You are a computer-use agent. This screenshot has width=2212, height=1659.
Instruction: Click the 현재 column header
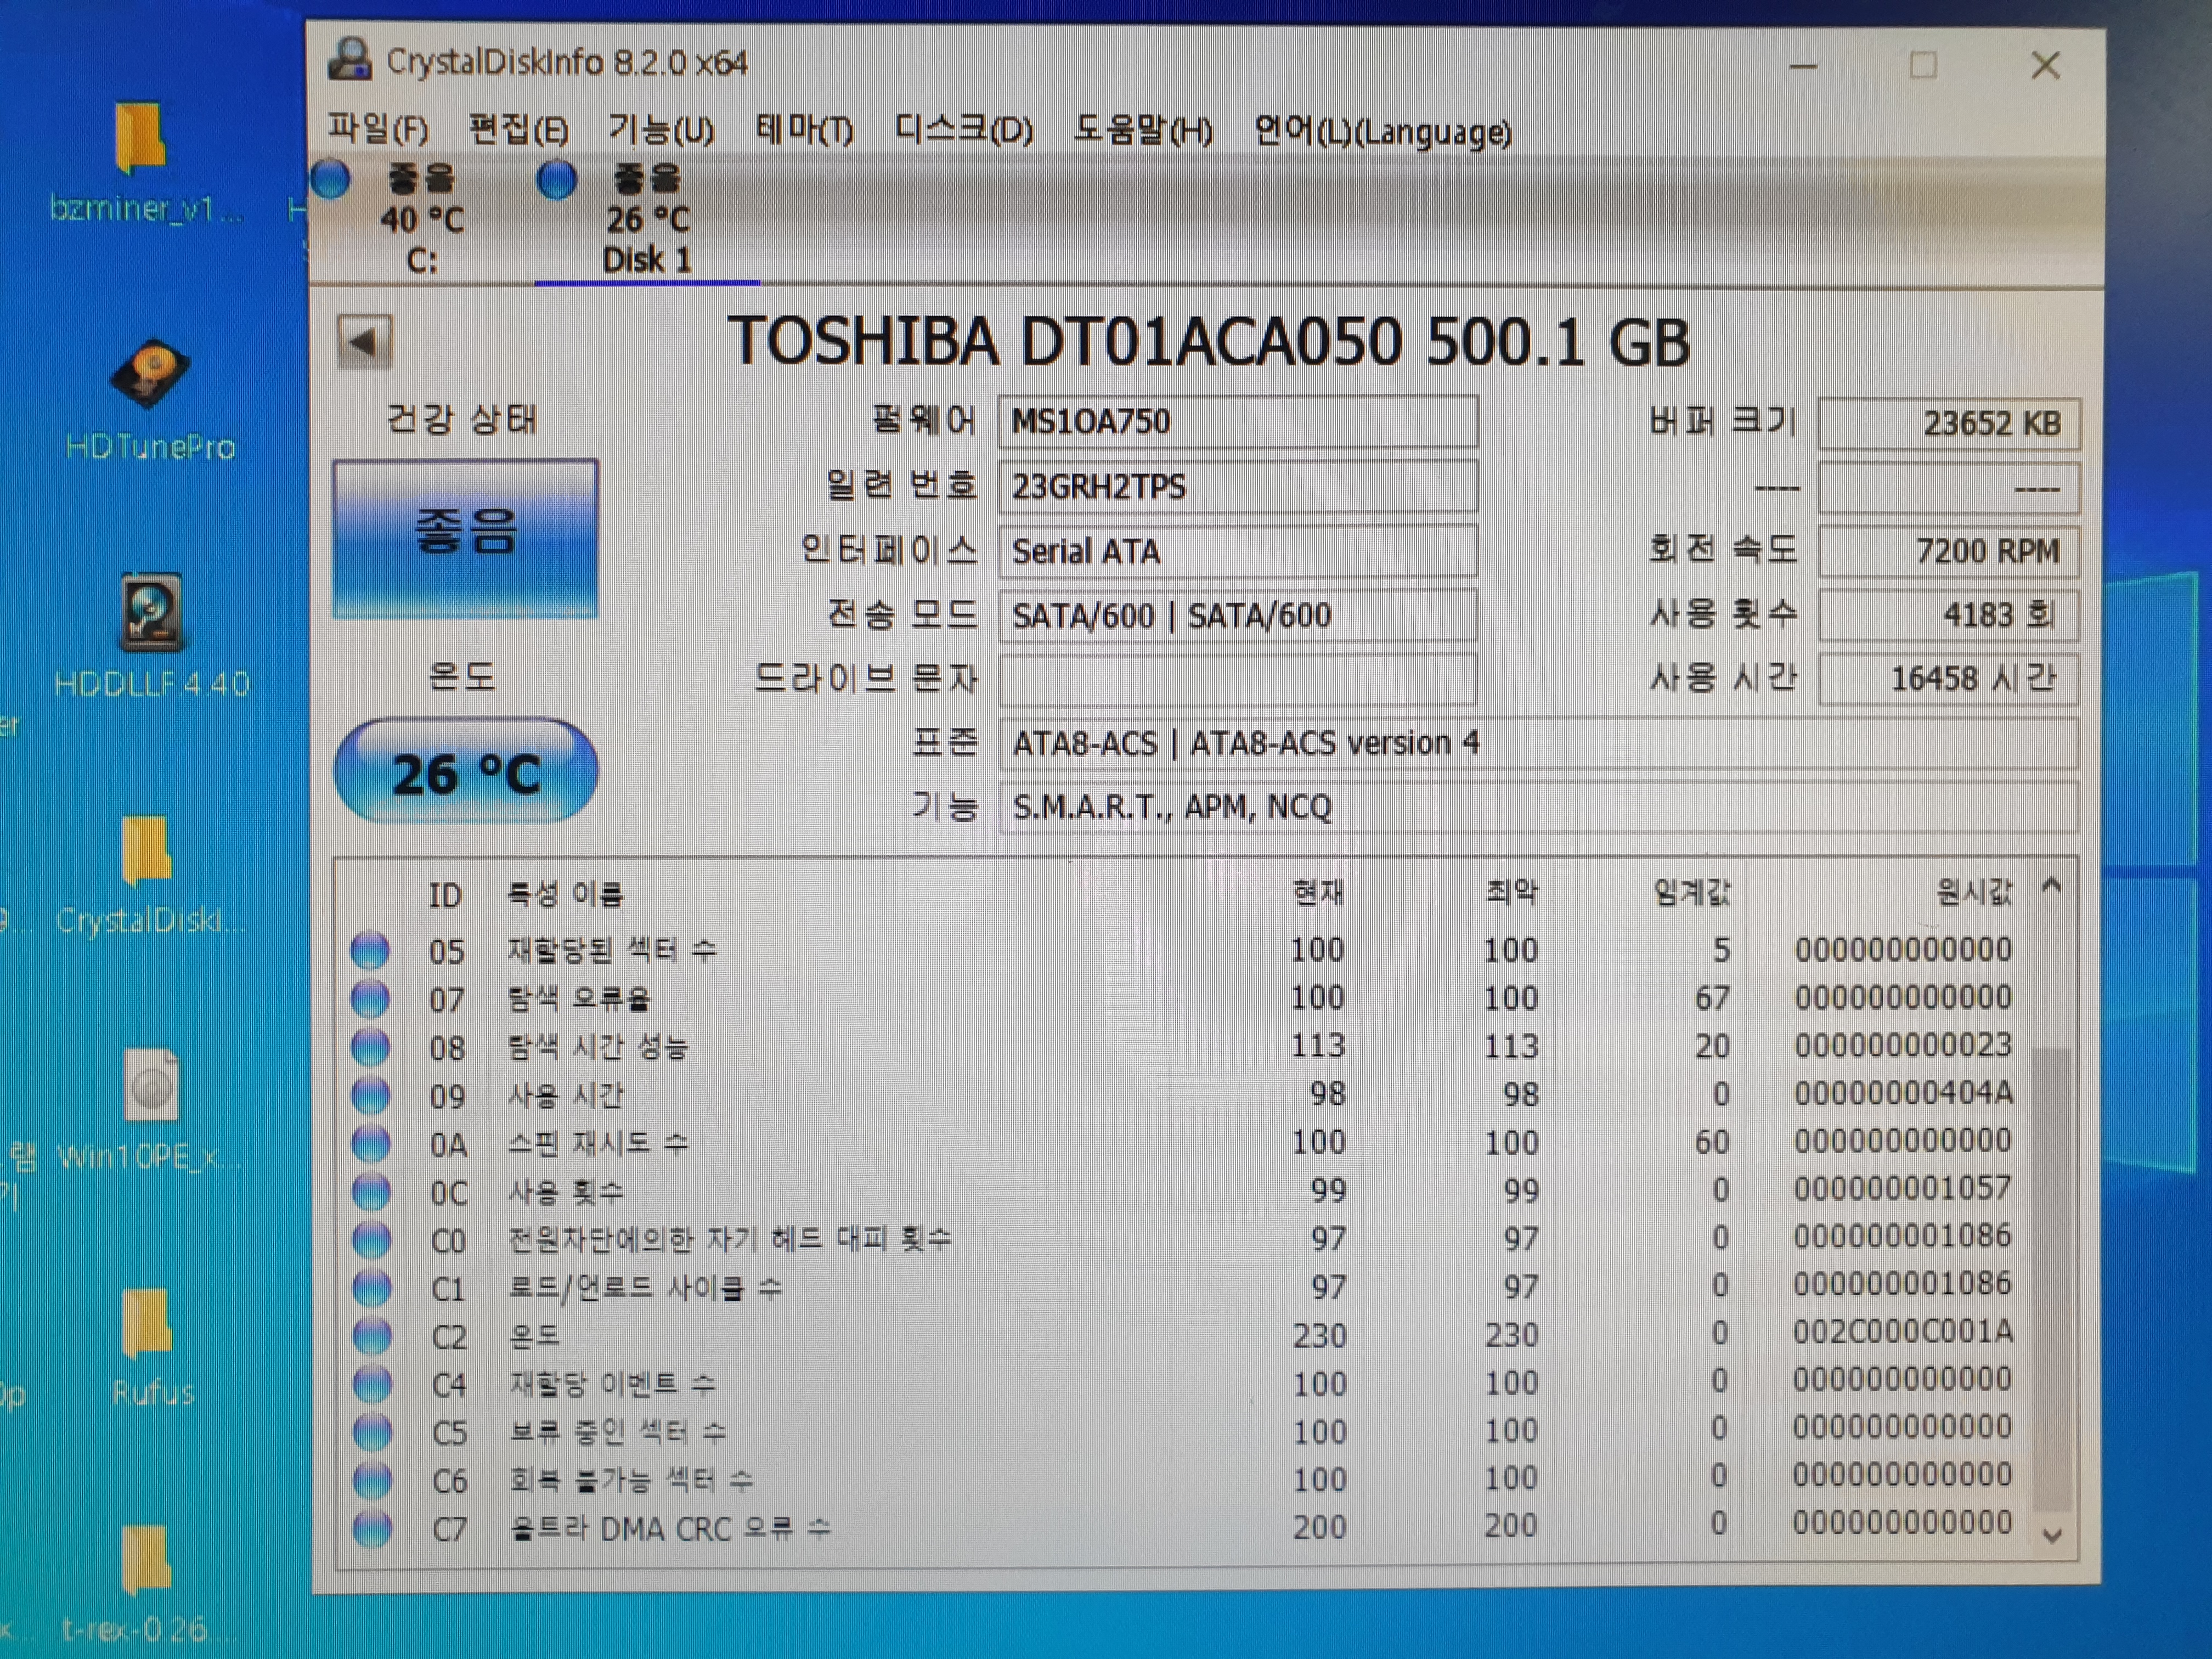(1318, 892)
